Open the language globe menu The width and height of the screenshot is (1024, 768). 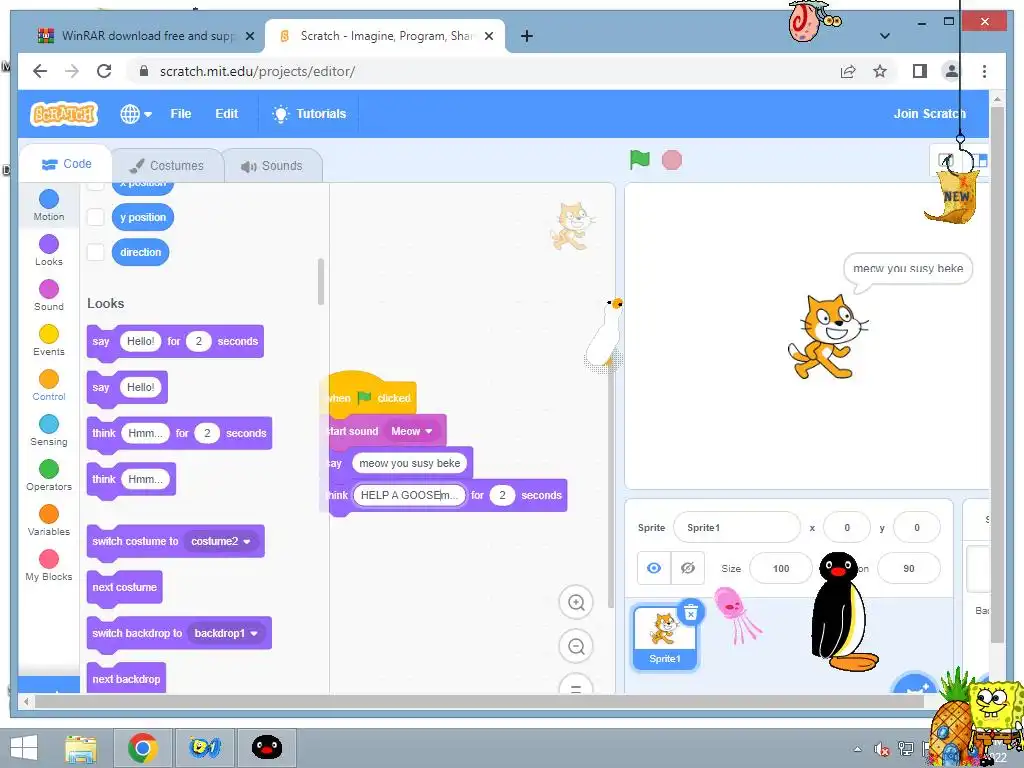136,114
